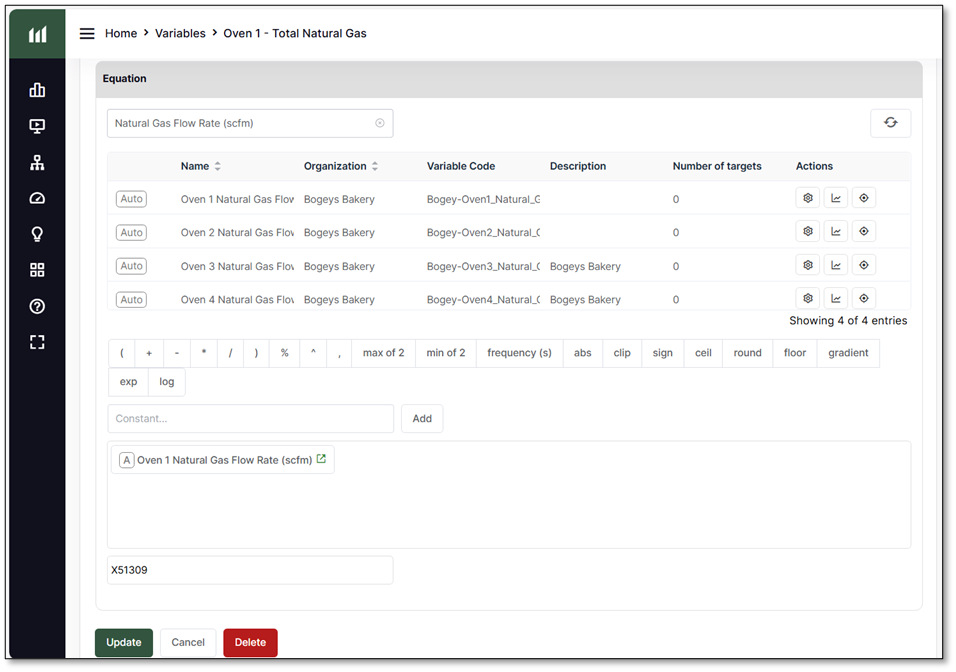Open the hierarchy tree sidebar icon
This screenshot has width=956, height=672.
pyautogui.click(x=37, y=162)
